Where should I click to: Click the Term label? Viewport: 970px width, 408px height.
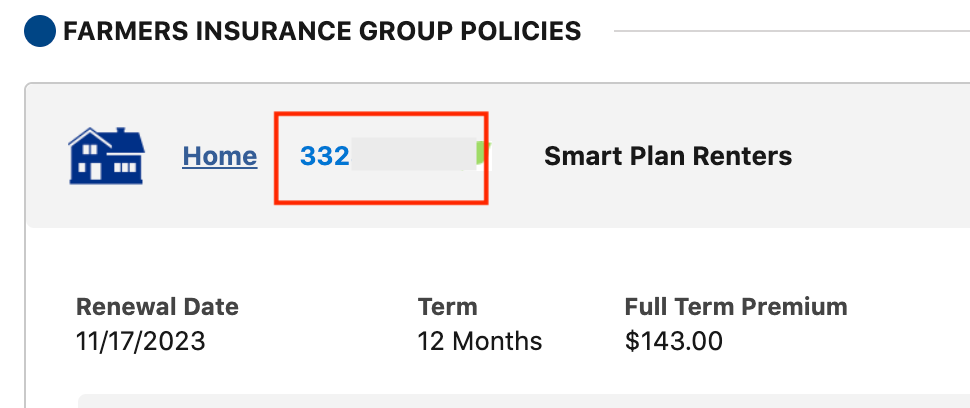(447, 306)
